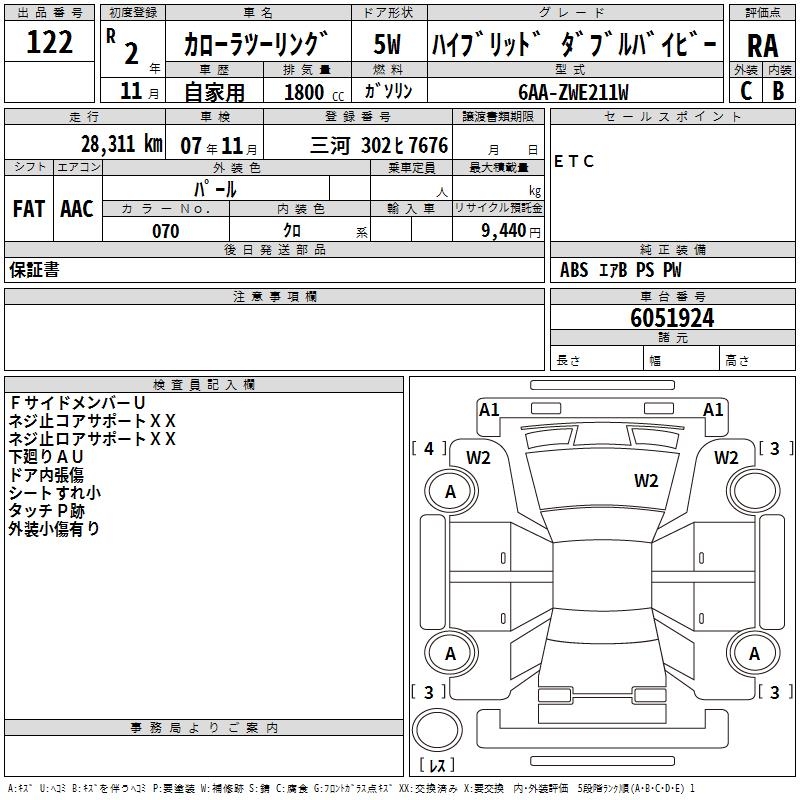Select chassis number "6051924"
The image size is (800, 800).
click(x=672, y=318)
